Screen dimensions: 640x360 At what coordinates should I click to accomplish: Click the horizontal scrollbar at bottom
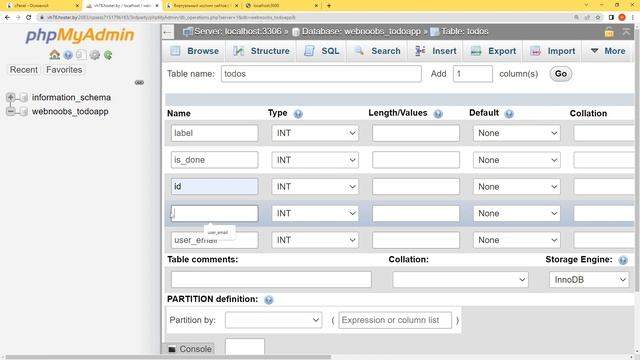point(167,357)
